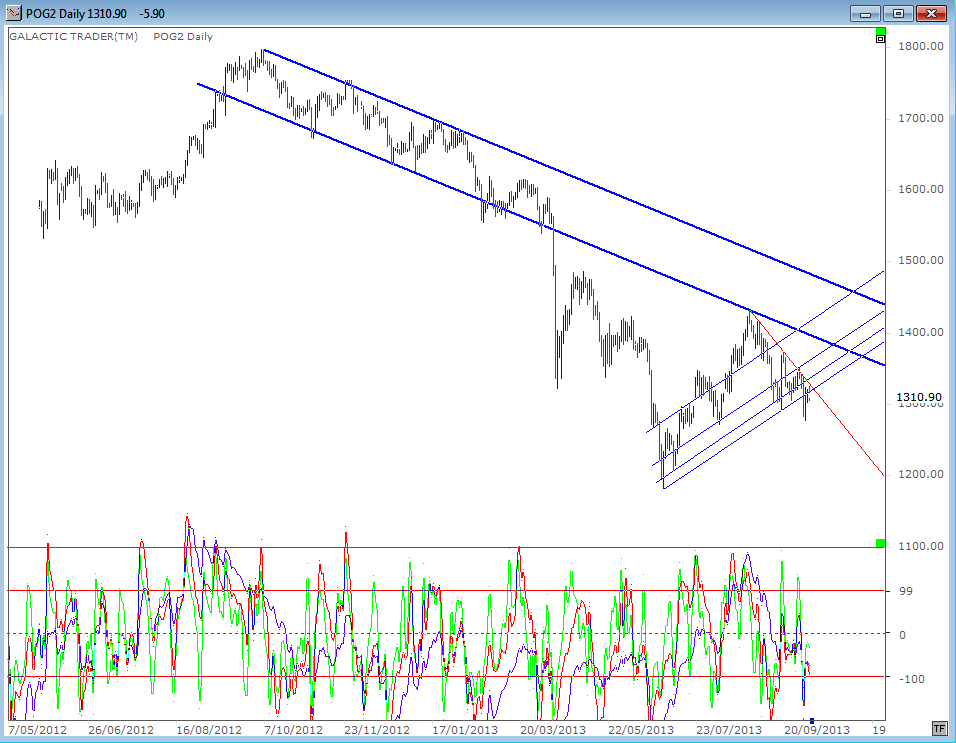The width and height of the screenshot is (956, 743).
Task: Click the 22/05/2013 date label
Action: (641, 730)
